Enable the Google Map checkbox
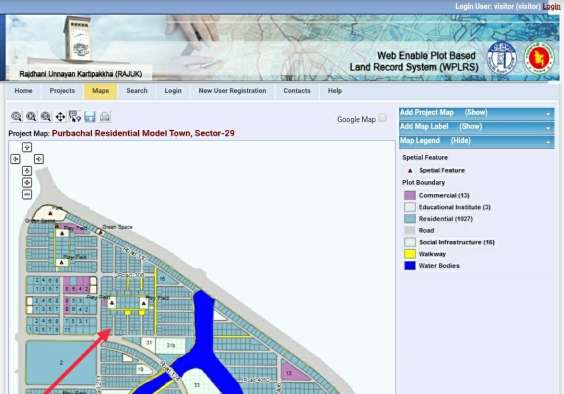The height and width of the screenshot is (394, 564). coord(383,118)
